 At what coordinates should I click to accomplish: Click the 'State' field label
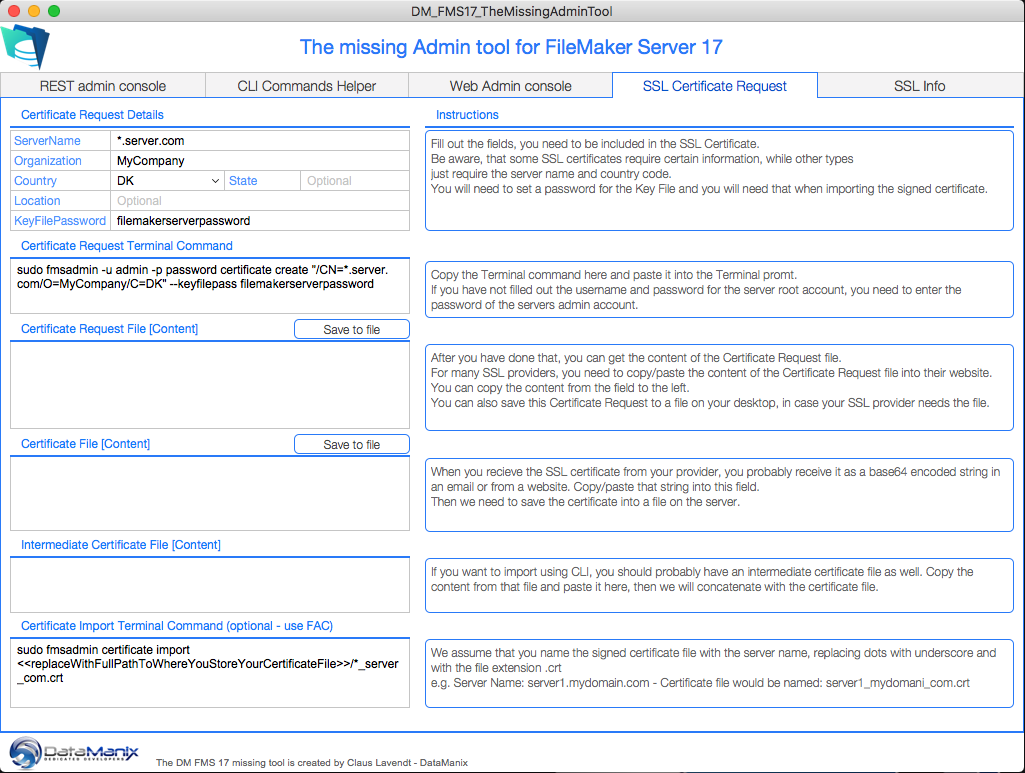click(x=243, y=181)
